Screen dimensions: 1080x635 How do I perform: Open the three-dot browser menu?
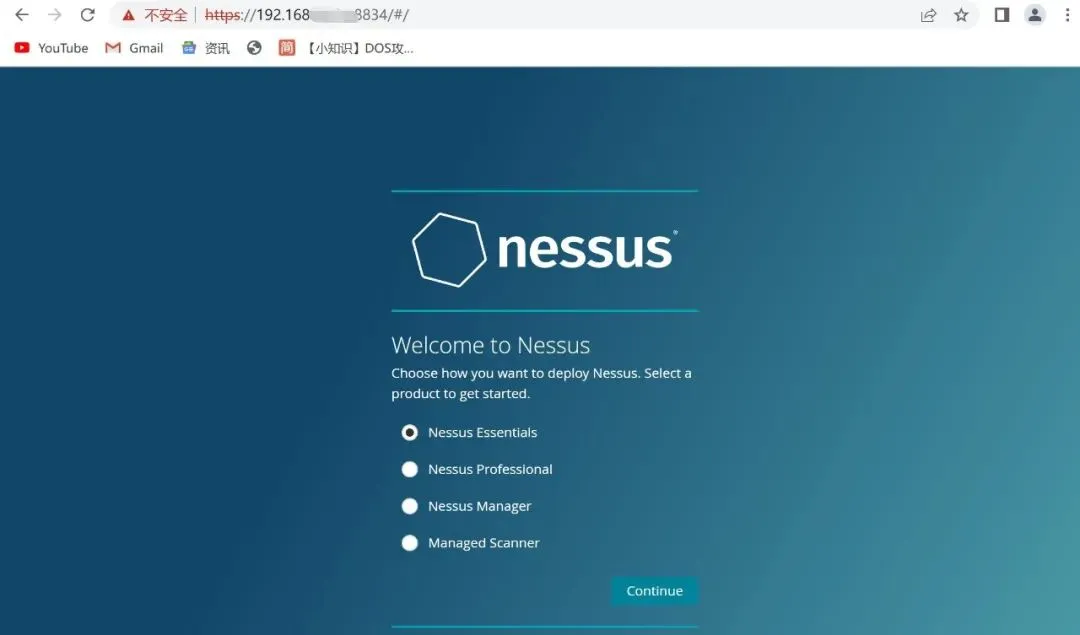[1068, 15]
